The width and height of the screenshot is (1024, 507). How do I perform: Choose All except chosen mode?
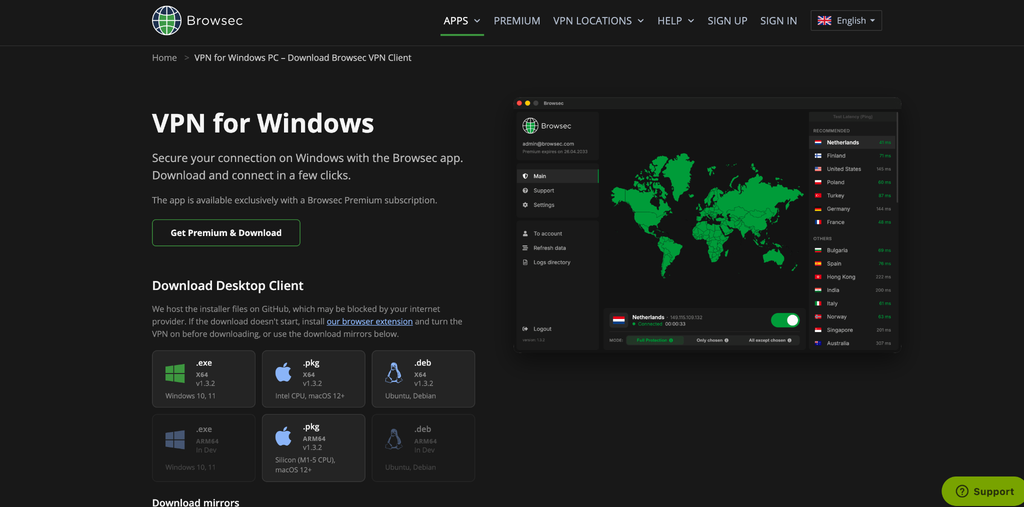(x=769, y=340)
